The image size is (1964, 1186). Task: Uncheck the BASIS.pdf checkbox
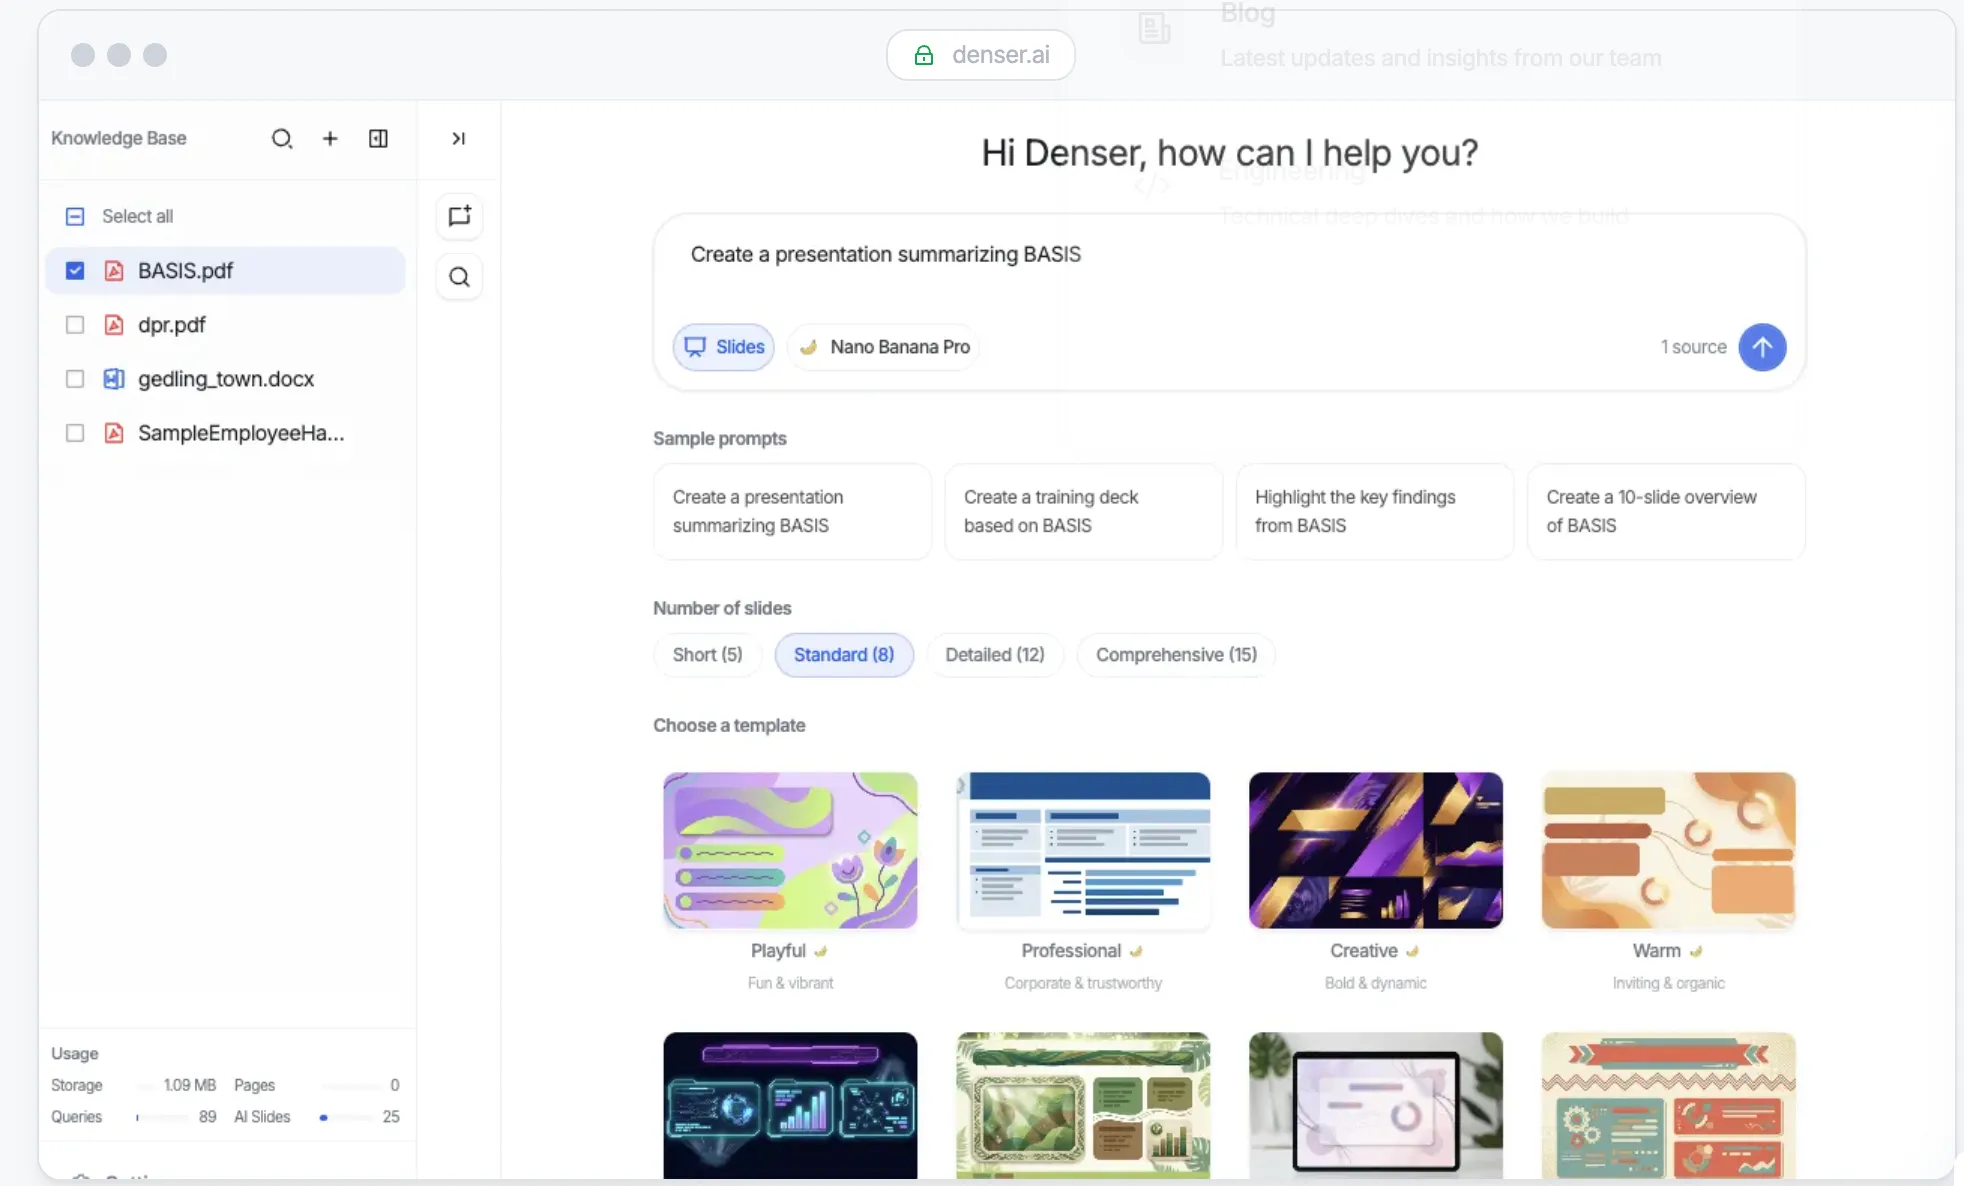tap(75, 270)
